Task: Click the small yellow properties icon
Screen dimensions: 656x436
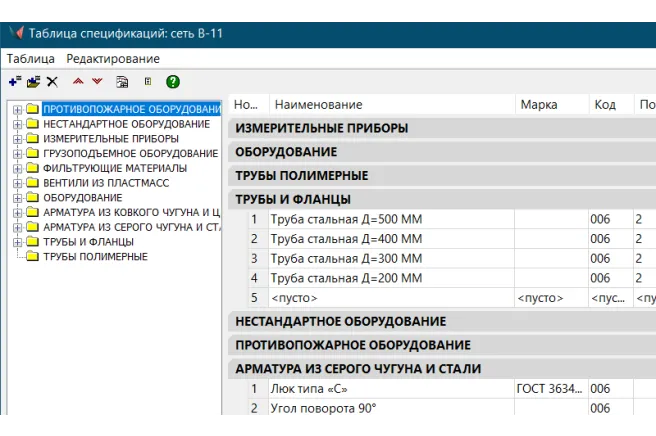Action: pos(148,82)
